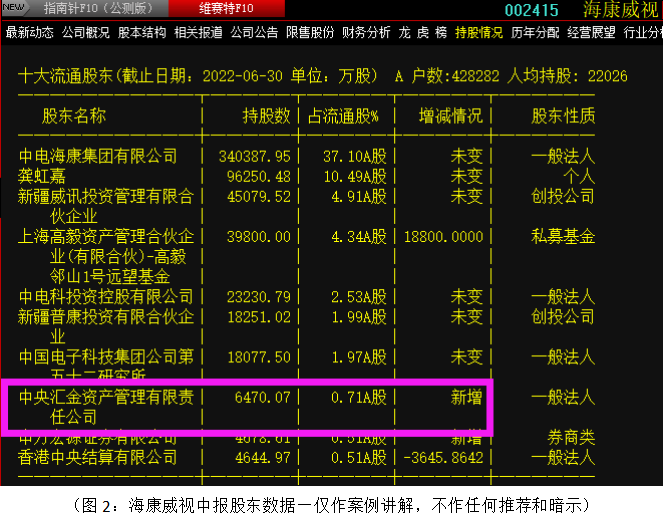The height and width of the screenshot is (520, 663).
Task: Click percentage 4.91A股
Action: [359, 197]
